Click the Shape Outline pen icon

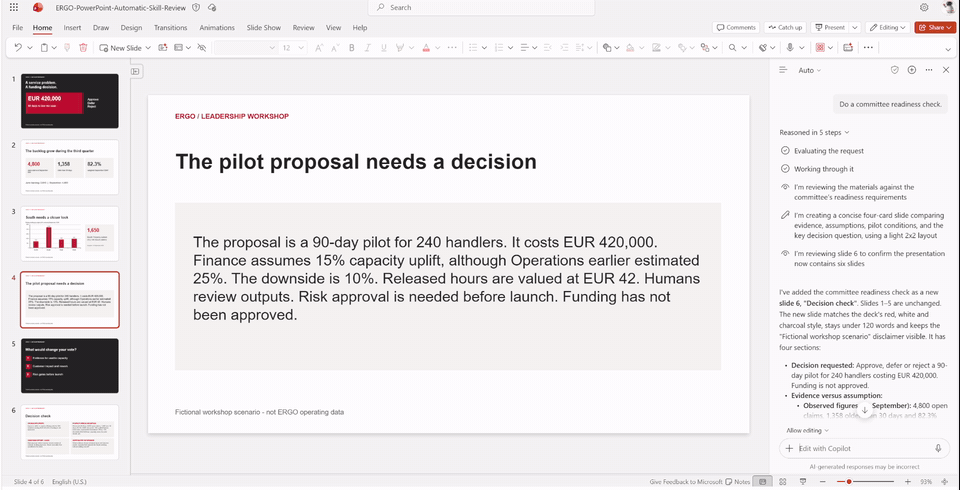[656, 47]
